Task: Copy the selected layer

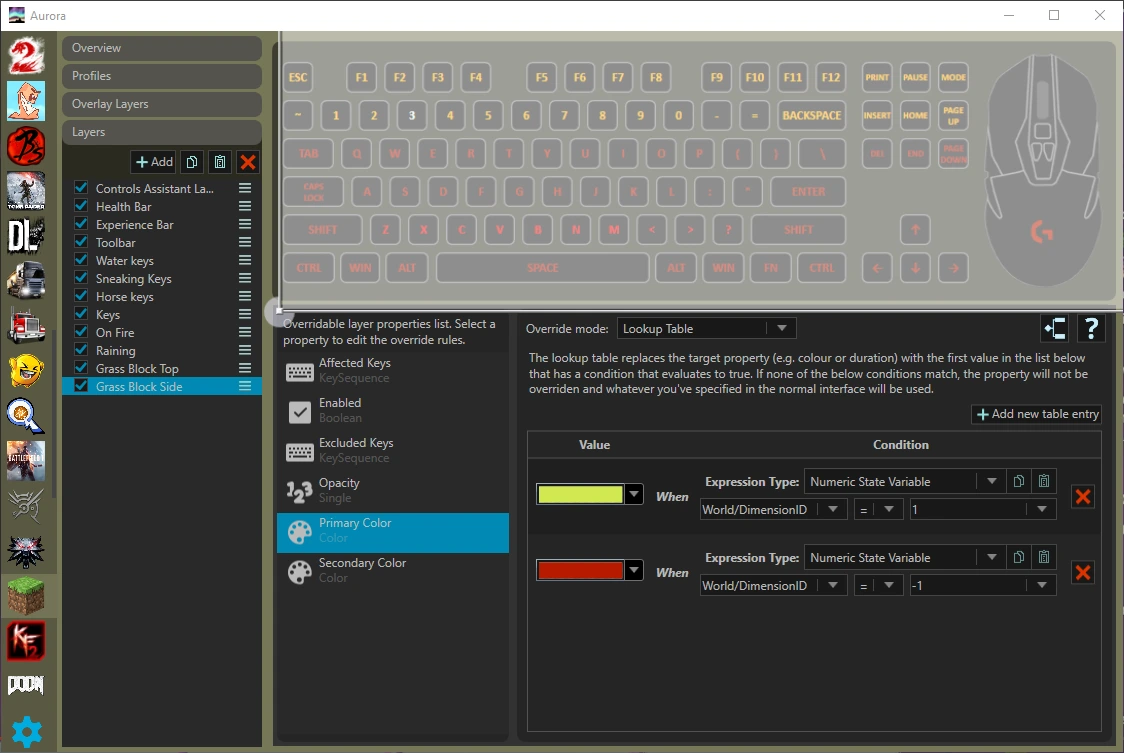Action: point(192,162)
